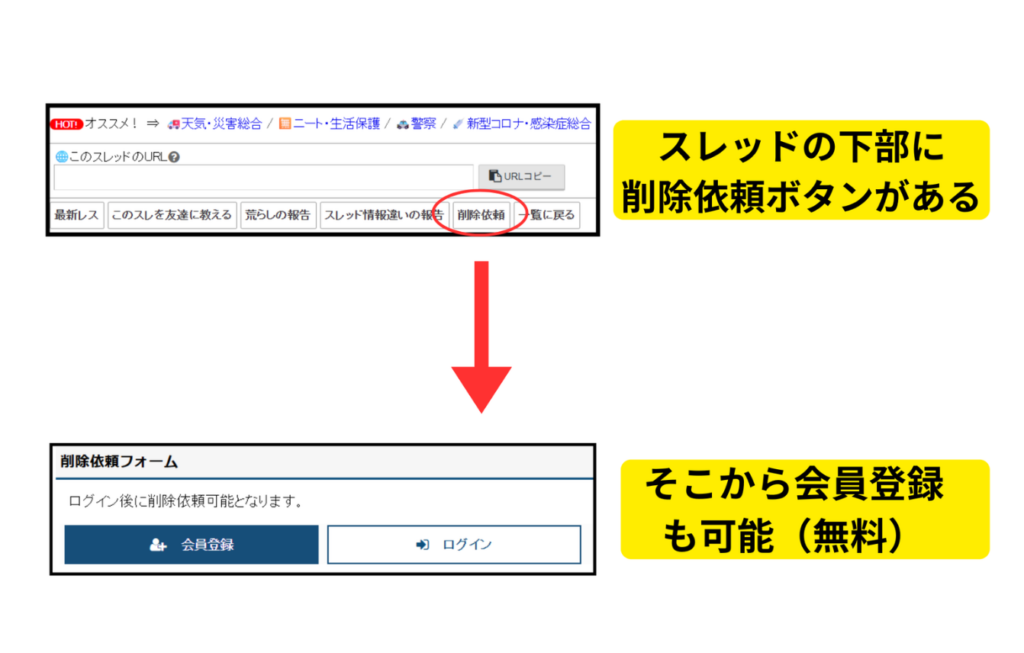Open the 天気・災害総合 link
Screen dimensions: 1024x653
pyautogui.click(x=221, y=123)
